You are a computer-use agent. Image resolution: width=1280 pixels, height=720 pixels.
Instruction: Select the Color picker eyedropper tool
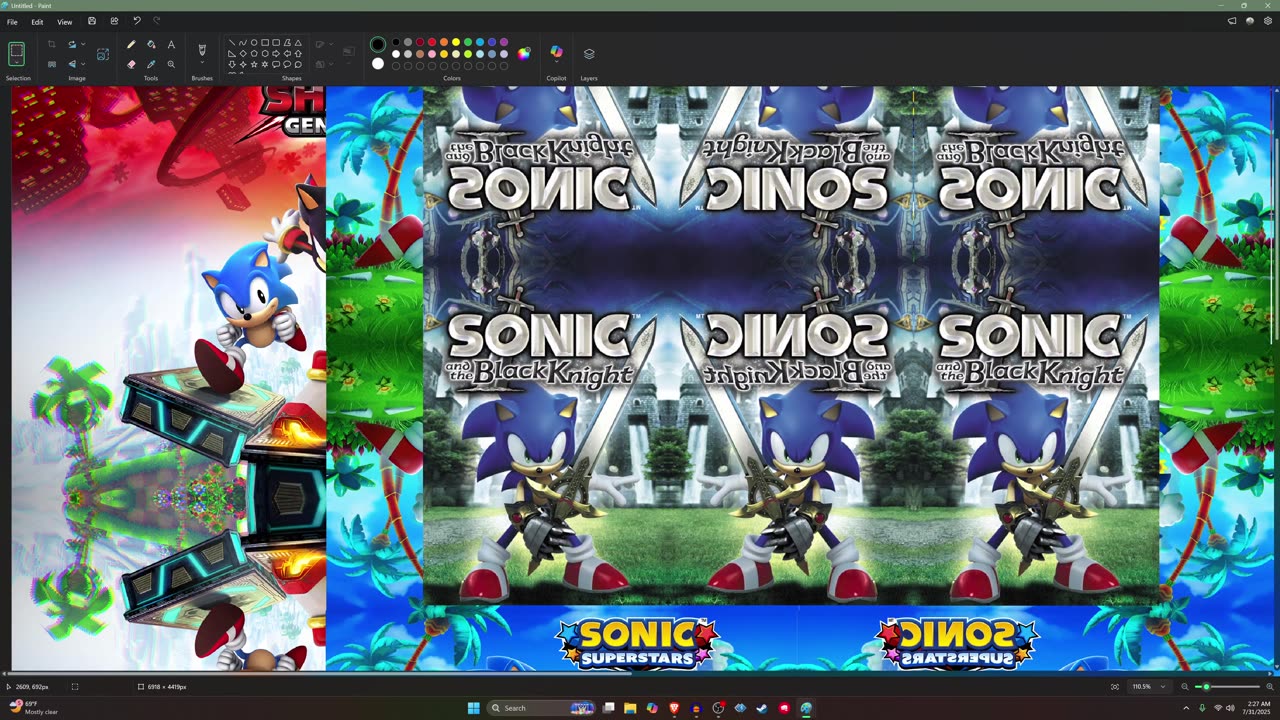click(151, 64)
